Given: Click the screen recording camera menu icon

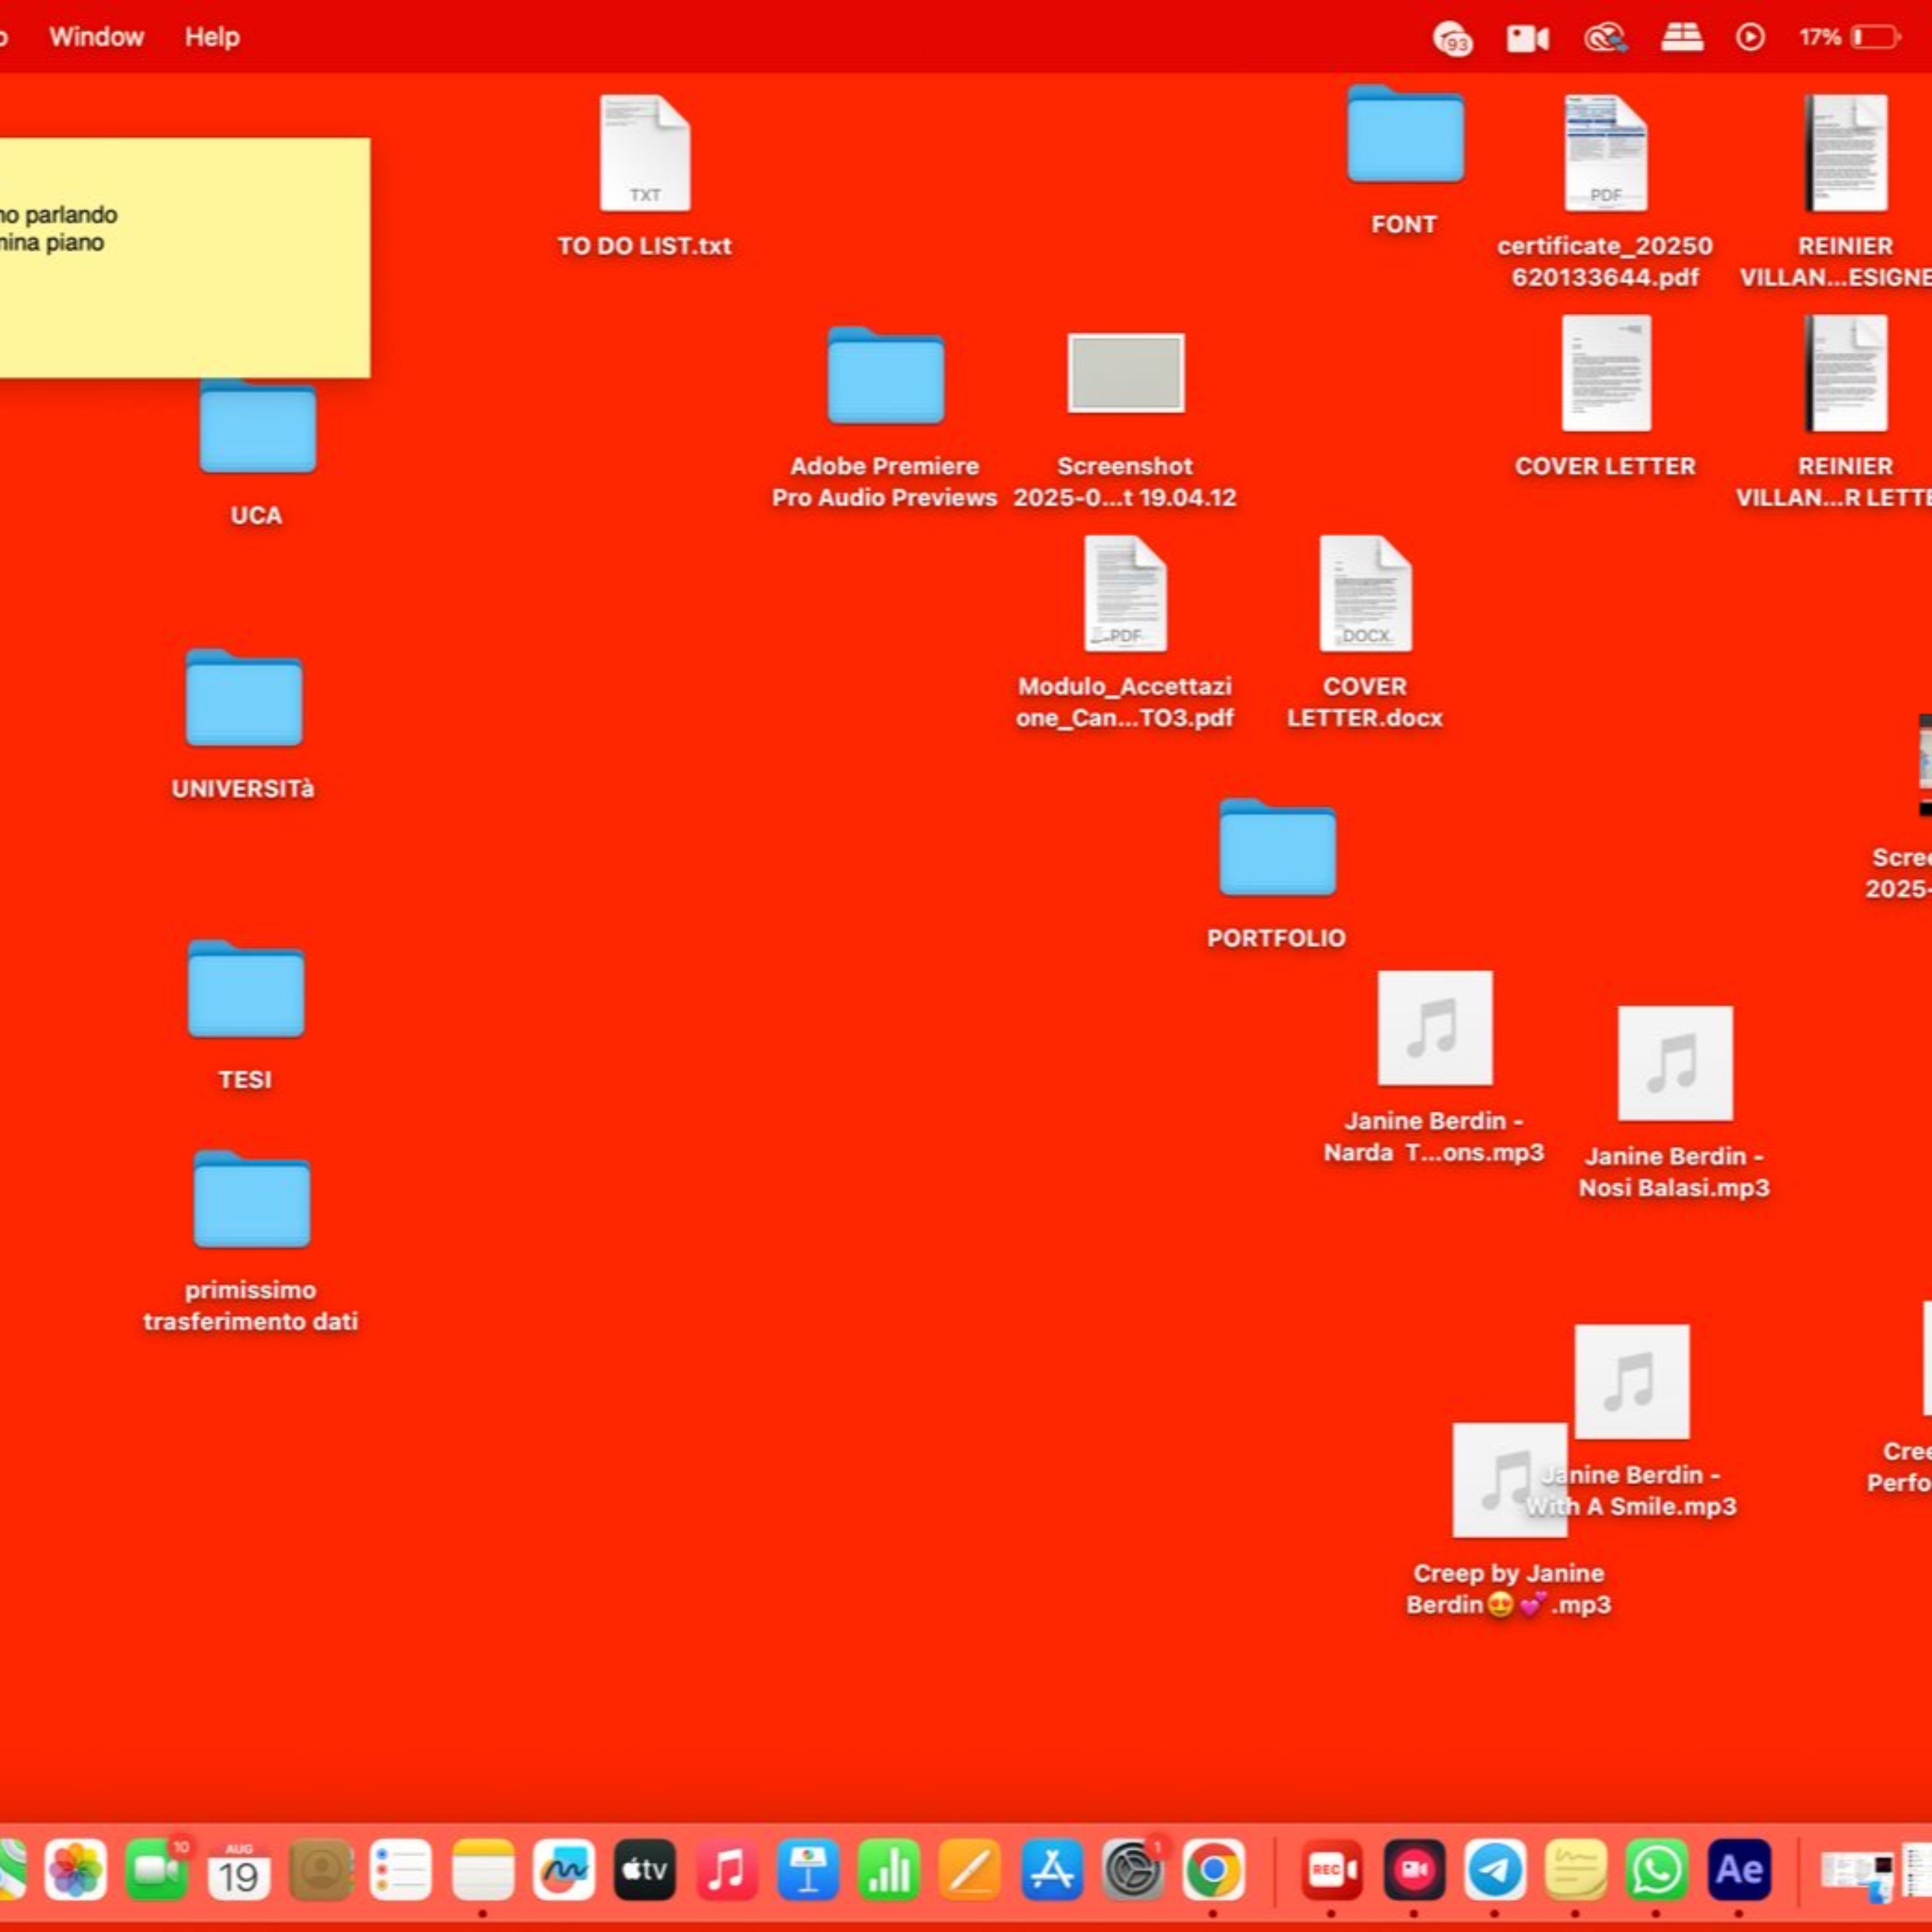Looking at the screenshot, I should point(1527,38).
